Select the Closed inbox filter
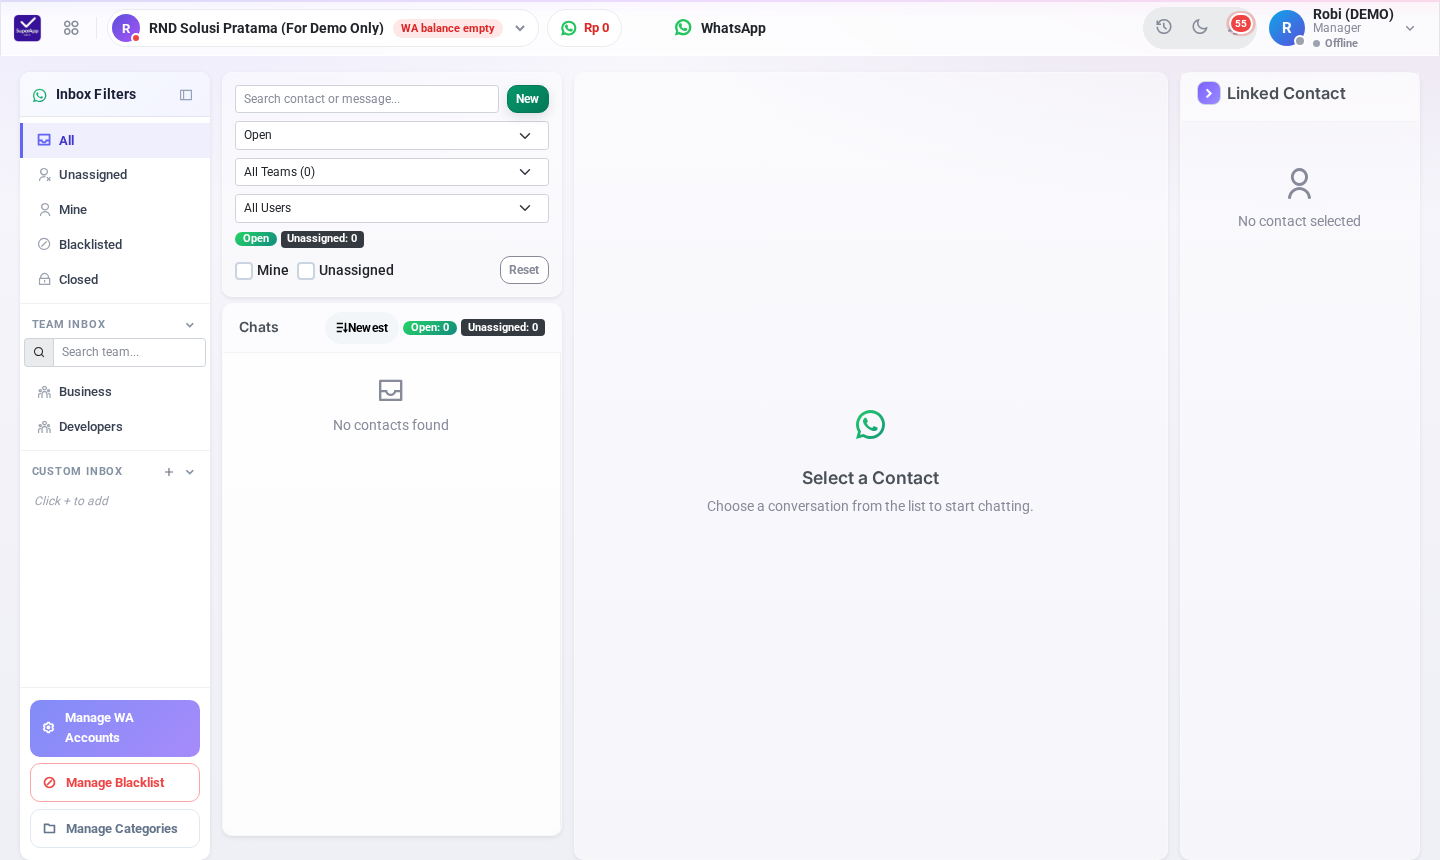Screen dimensions: 1440x860 point(115,280)
